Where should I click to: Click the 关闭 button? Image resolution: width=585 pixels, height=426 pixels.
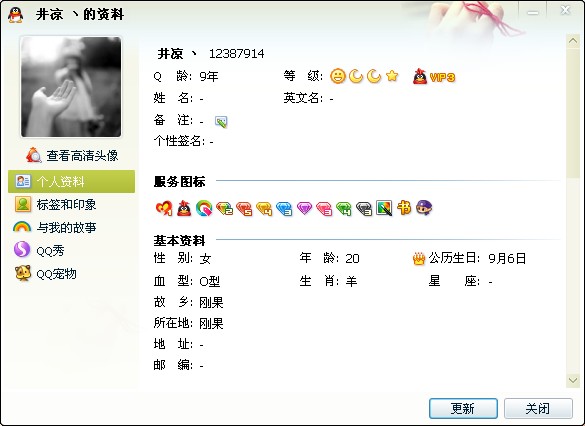click(538, 408)
